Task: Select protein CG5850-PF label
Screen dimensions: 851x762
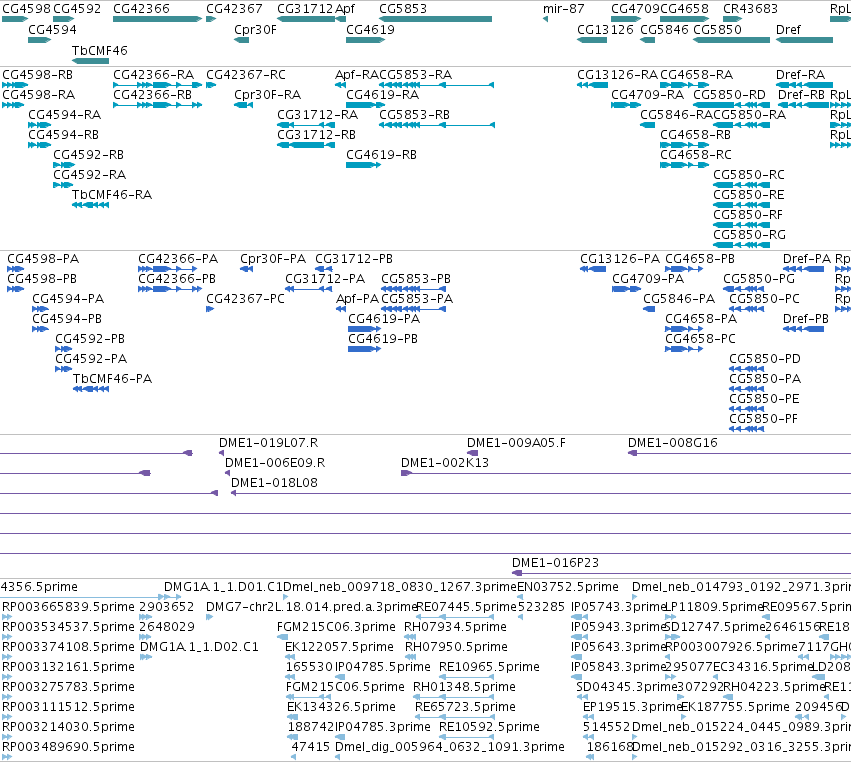Action: pyautogui.click(x=764, y=419)
